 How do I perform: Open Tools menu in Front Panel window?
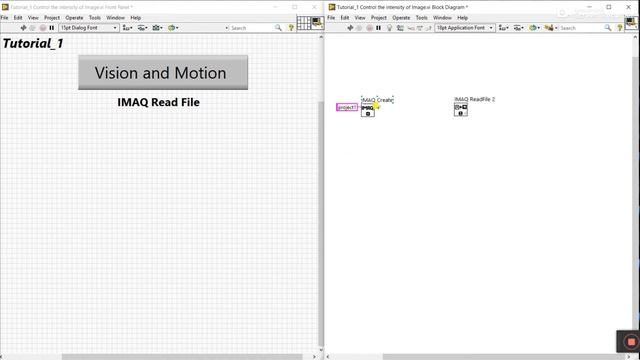pyautogui.click(x=95, y=18)
